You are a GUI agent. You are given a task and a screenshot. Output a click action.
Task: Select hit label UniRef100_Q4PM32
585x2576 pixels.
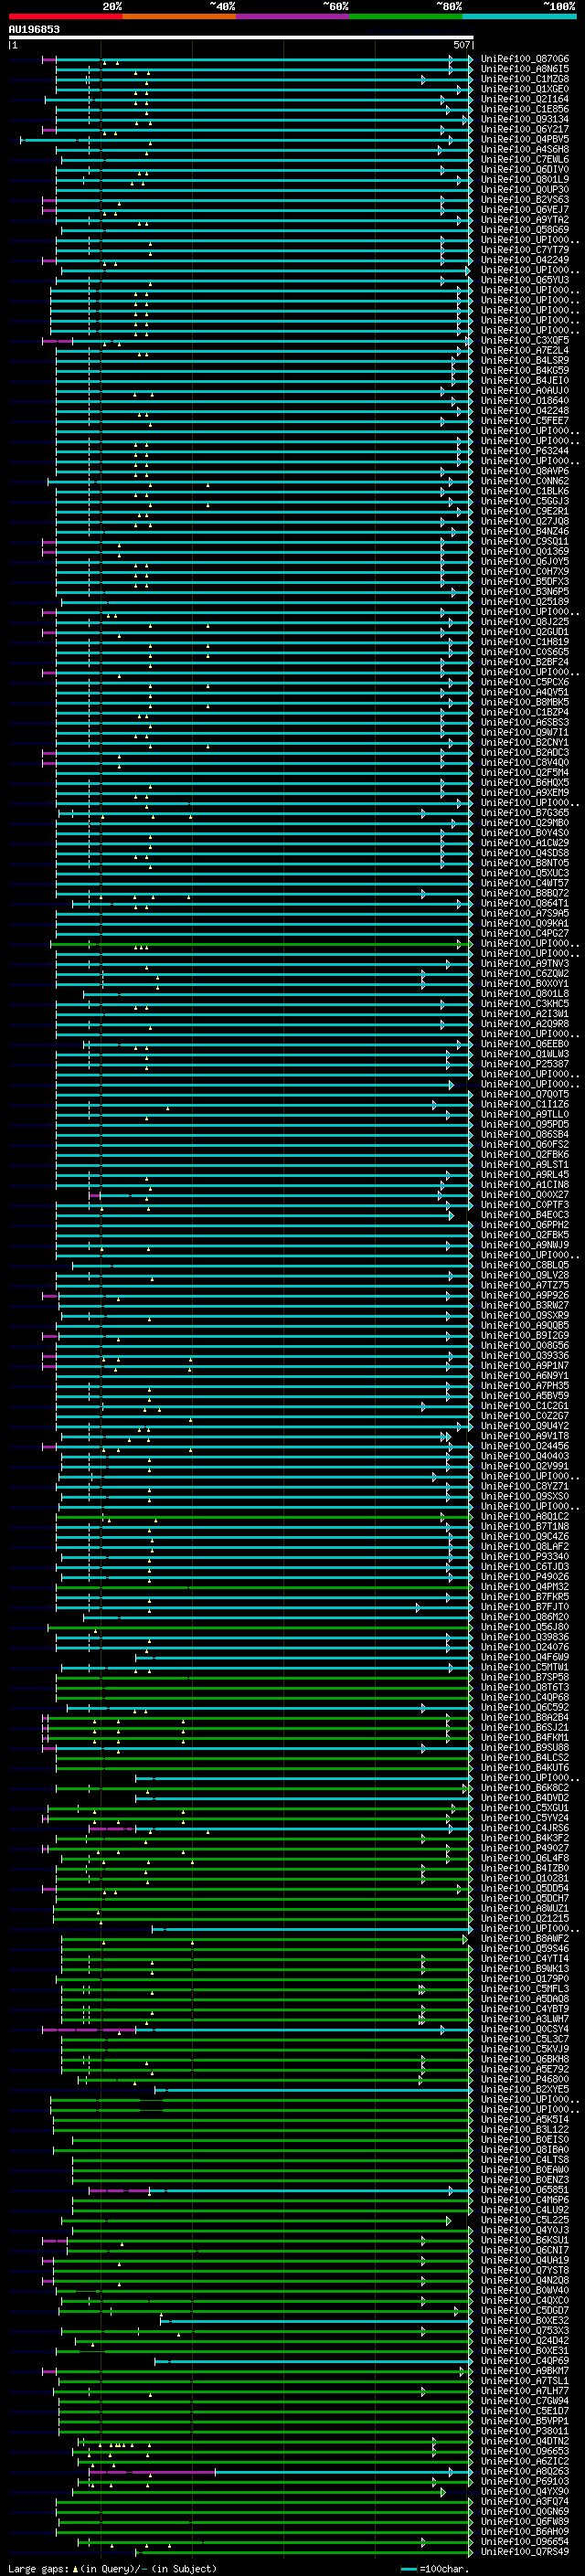(525, 1587)
